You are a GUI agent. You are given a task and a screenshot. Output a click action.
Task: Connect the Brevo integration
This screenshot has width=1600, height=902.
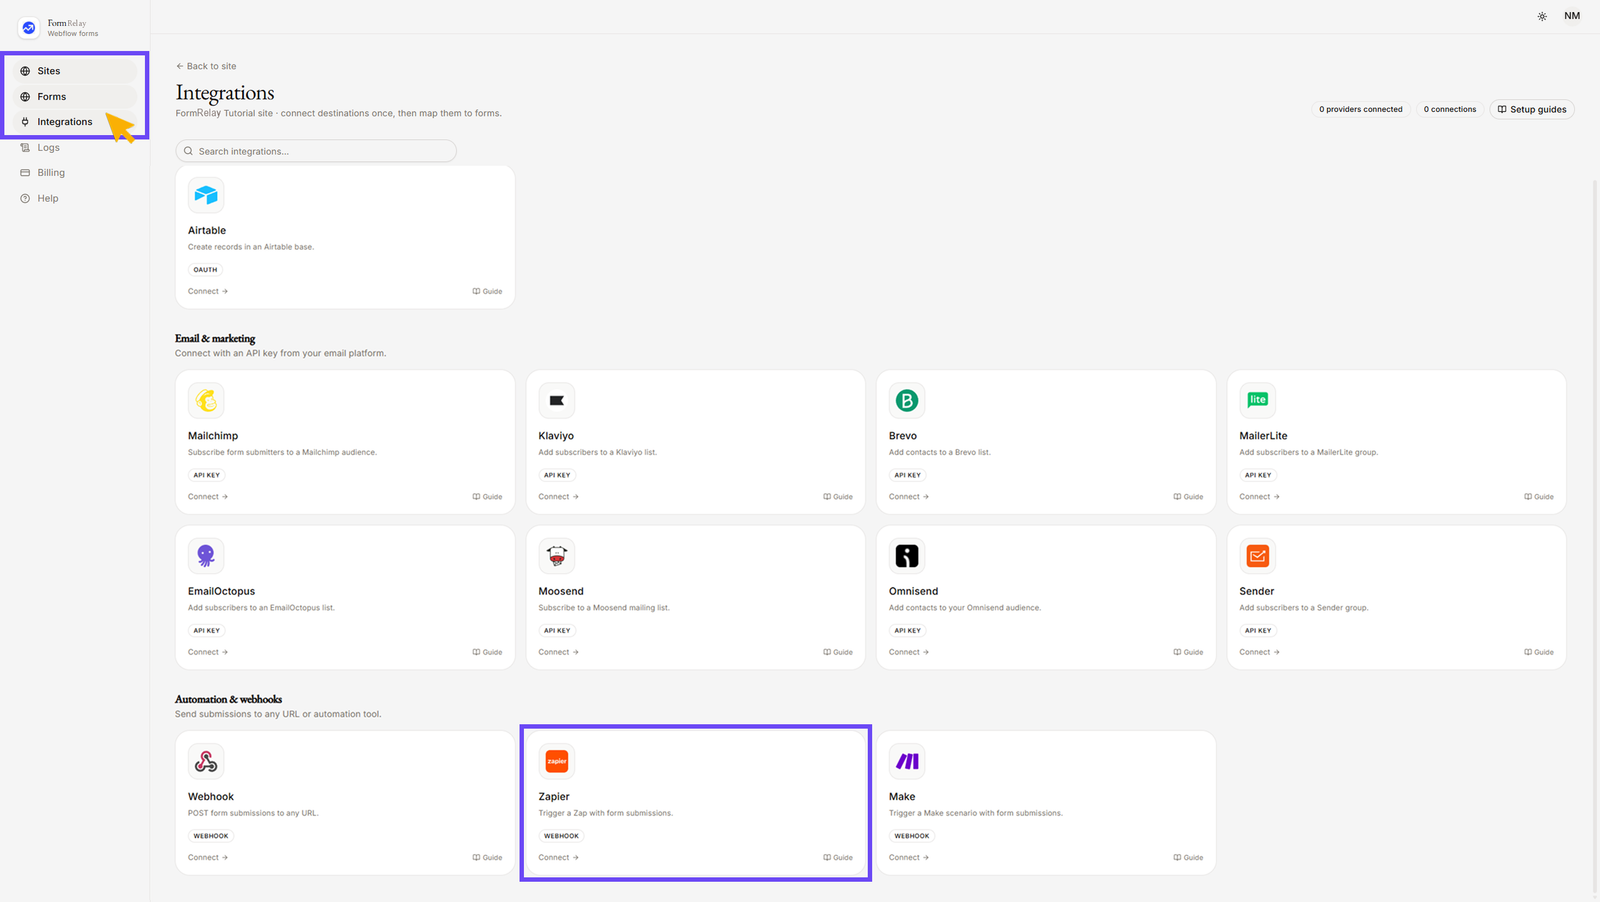tap(909, 497)
